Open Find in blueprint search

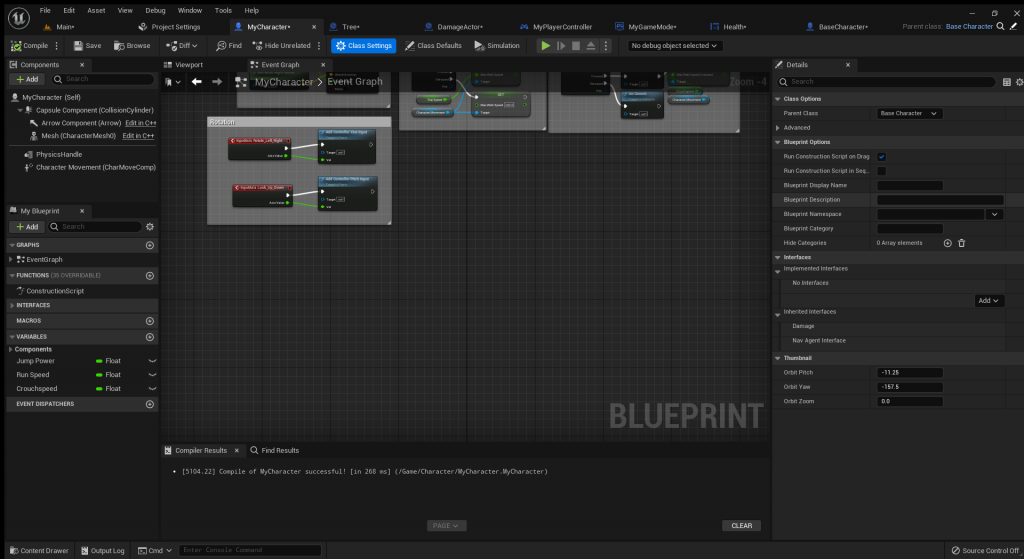point(229,46)
